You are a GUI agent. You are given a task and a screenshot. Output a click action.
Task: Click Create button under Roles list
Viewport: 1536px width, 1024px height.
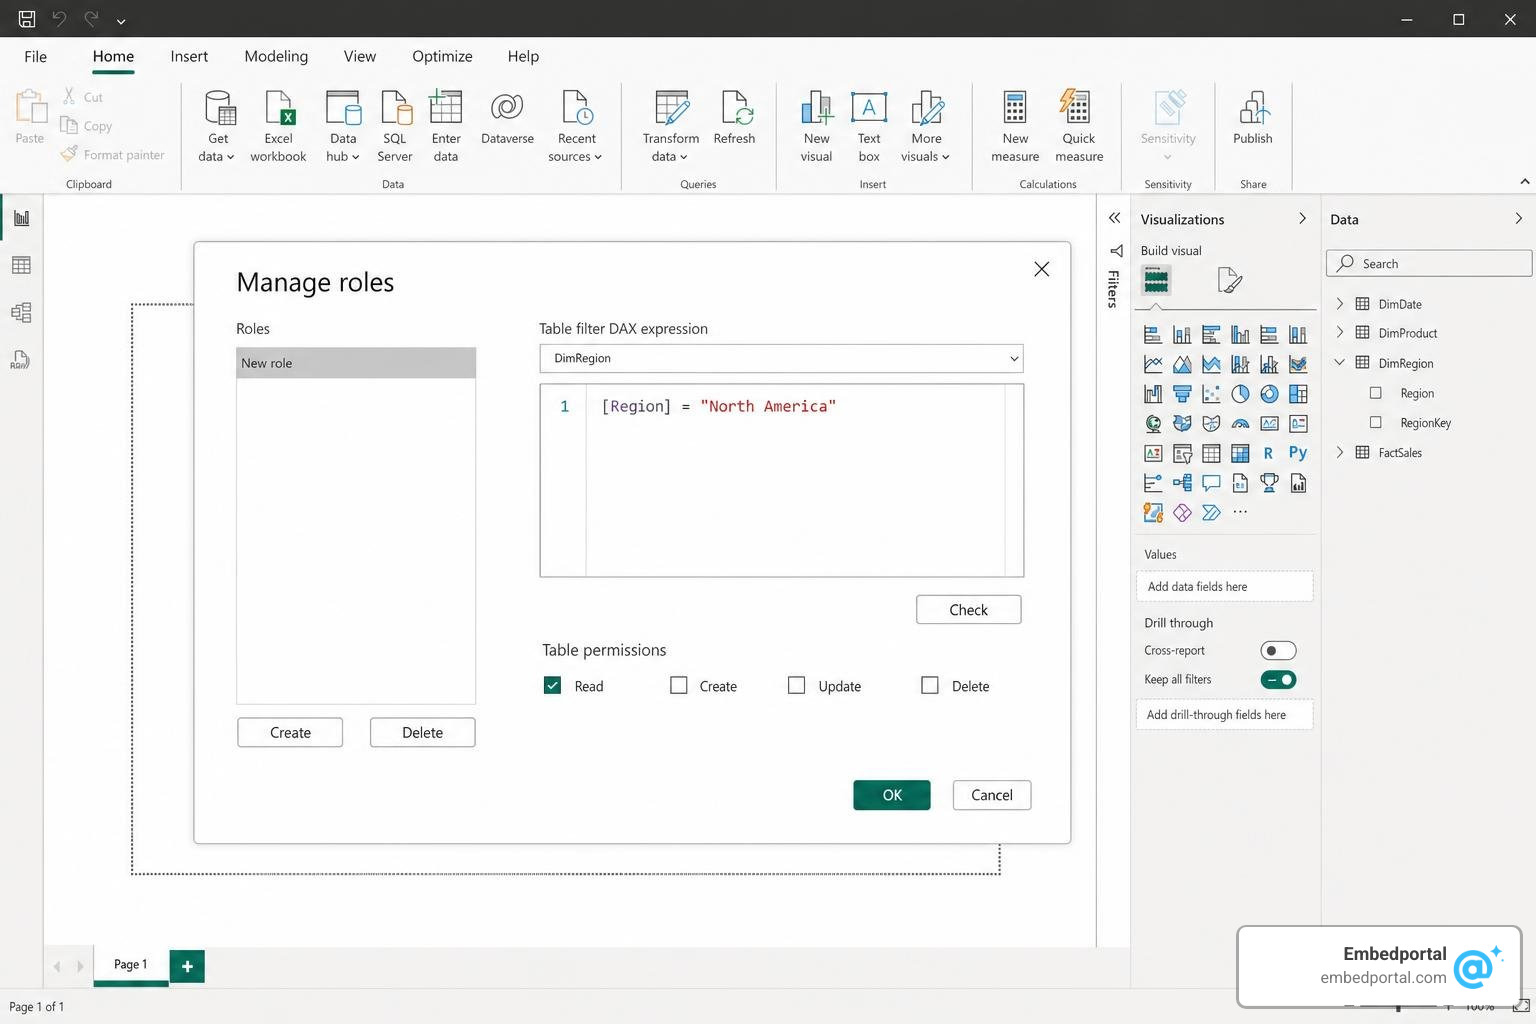click(290, 732)
